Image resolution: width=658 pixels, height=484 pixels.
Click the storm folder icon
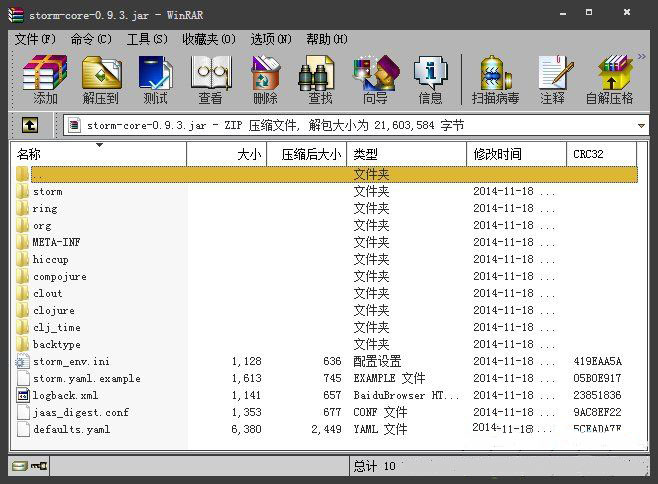23,191
